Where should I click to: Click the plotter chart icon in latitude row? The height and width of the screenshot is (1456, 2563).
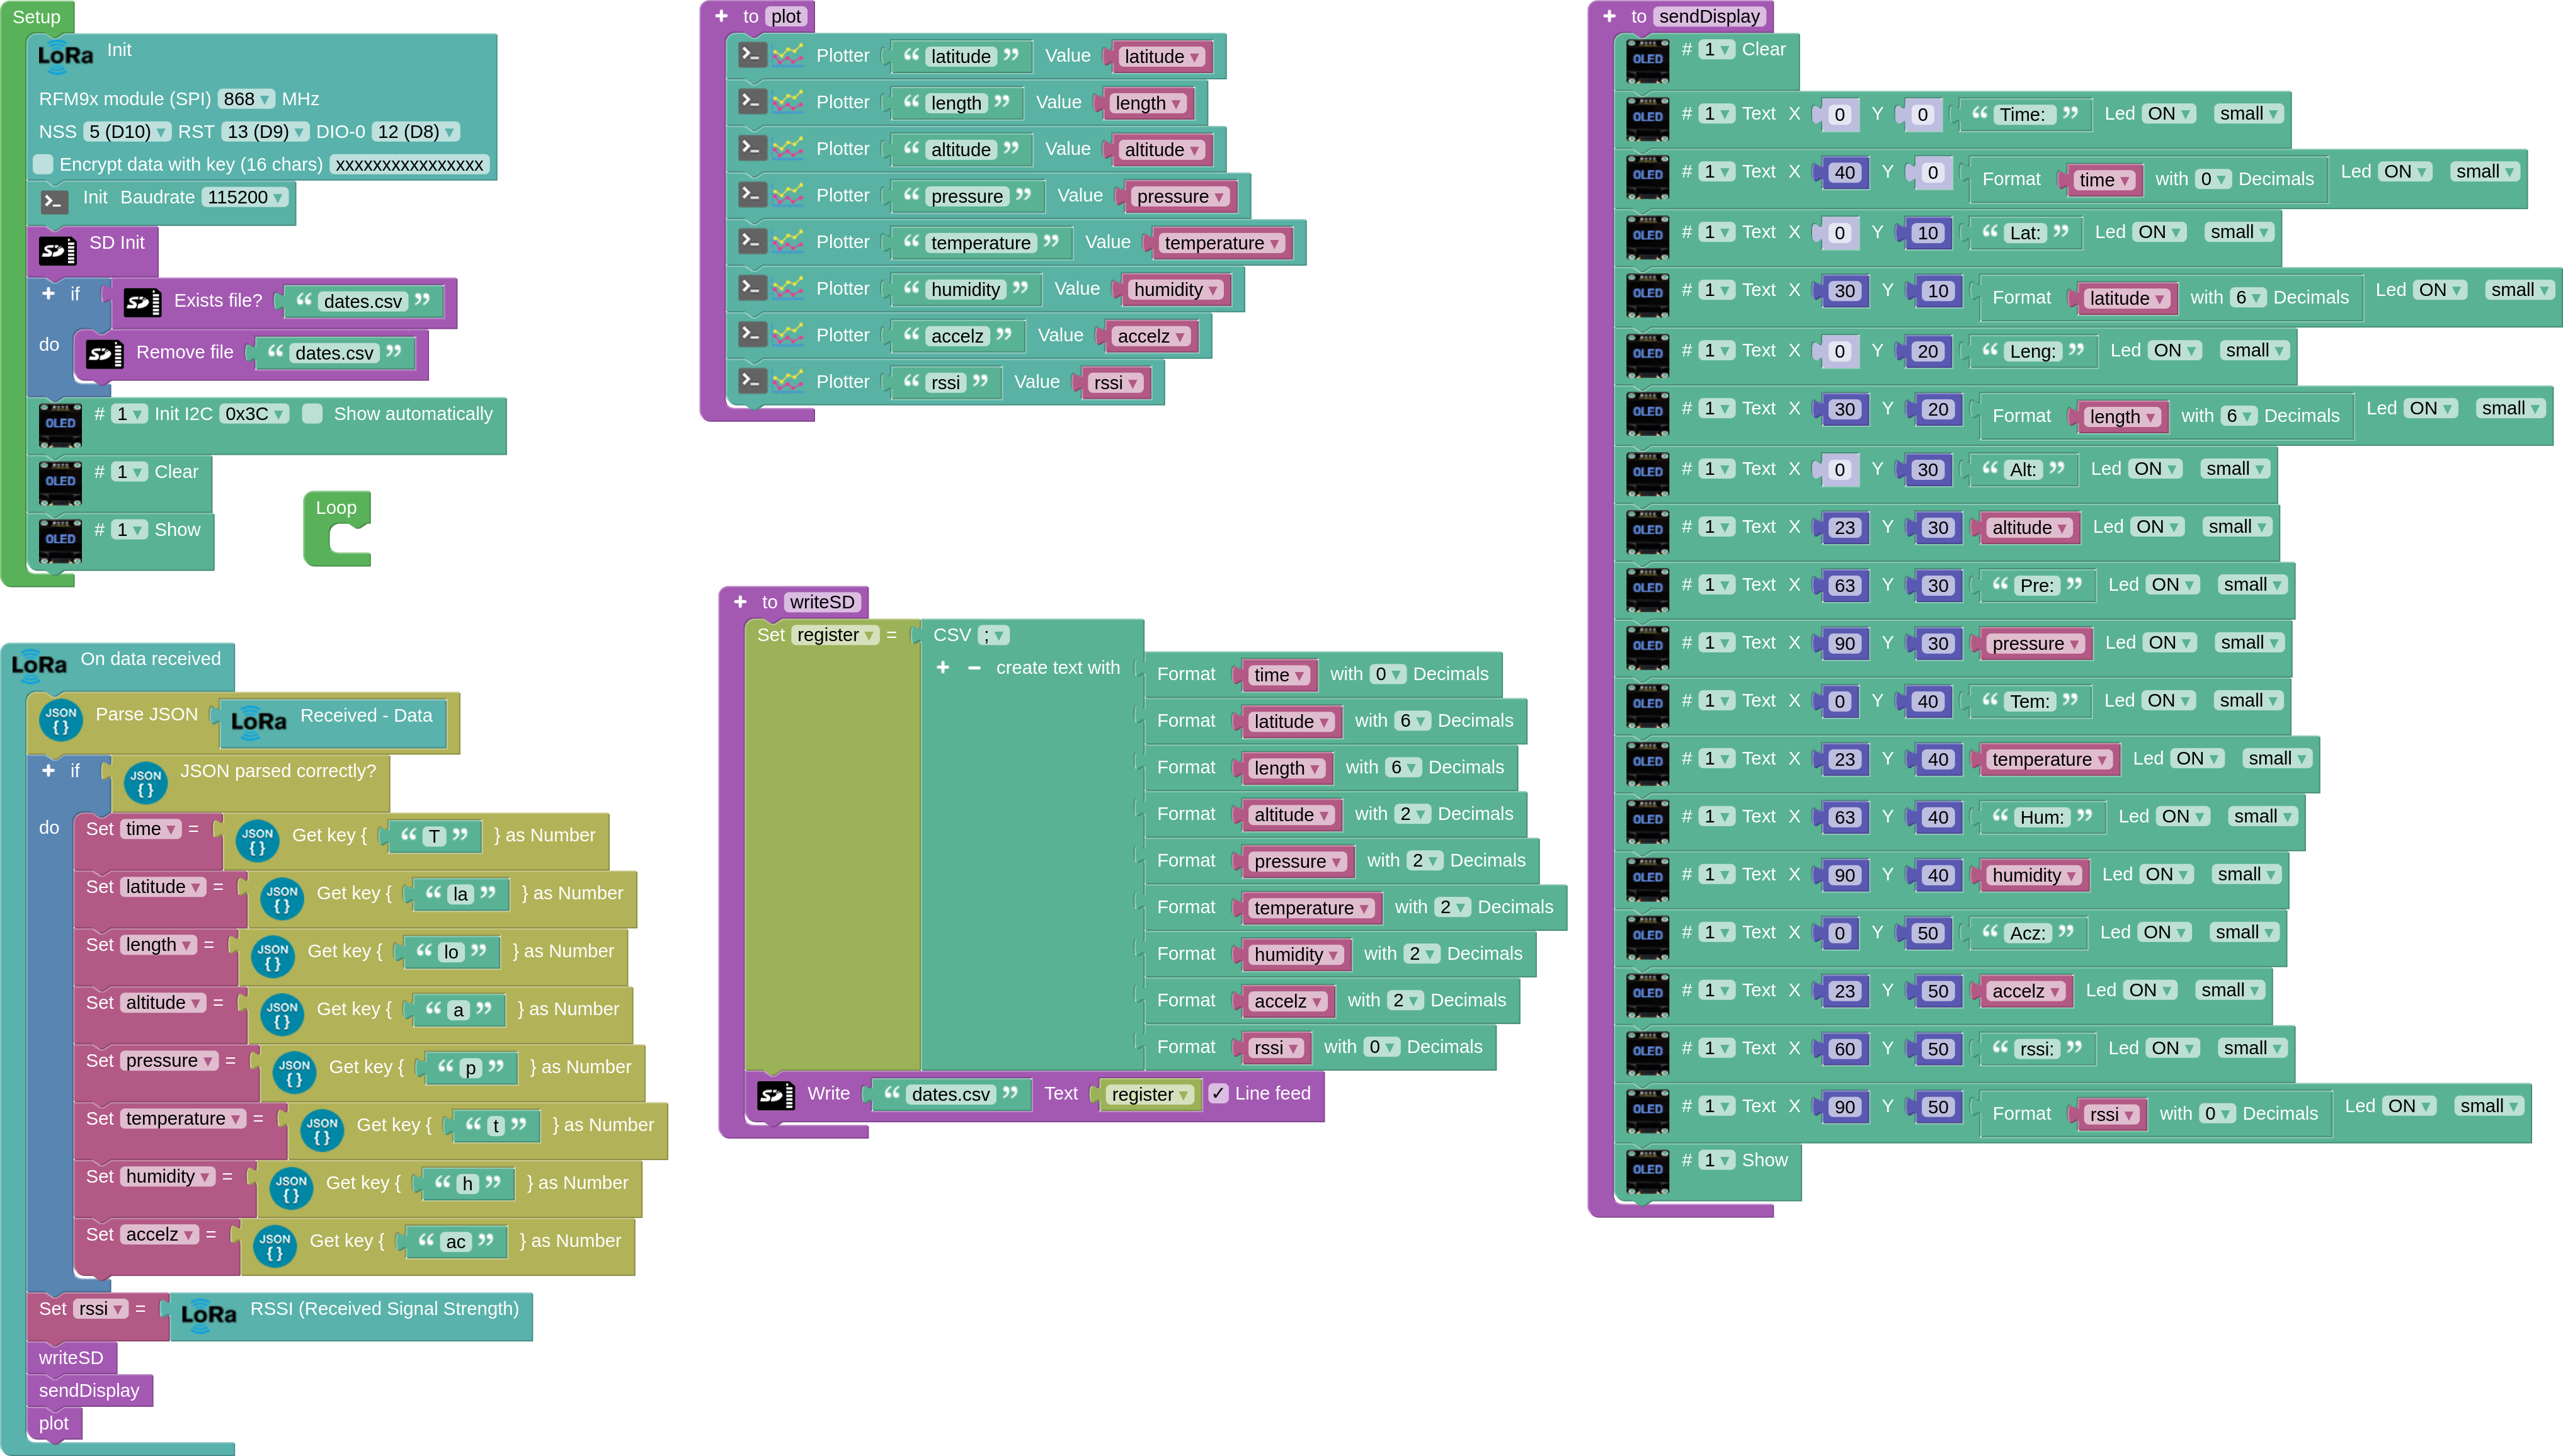pos(788,55)
